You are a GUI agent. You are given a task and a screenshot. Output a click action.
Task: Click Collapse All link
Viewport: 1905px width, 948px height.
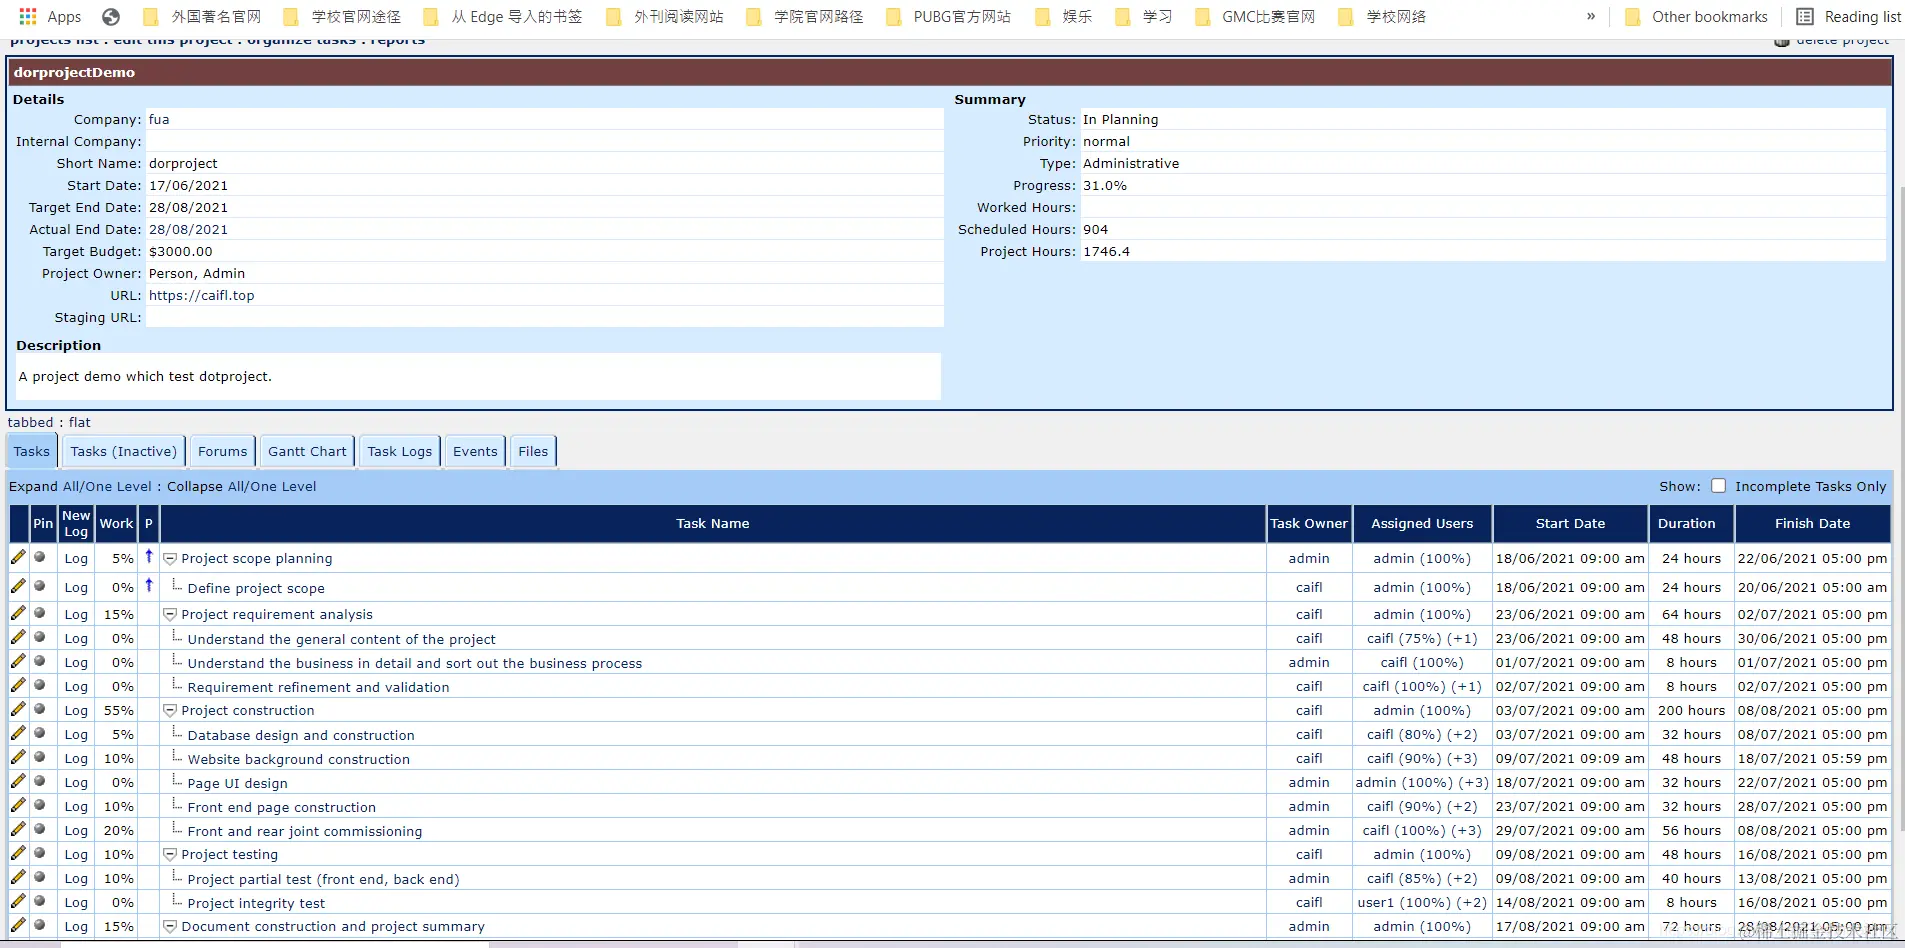tap(238, 486)
